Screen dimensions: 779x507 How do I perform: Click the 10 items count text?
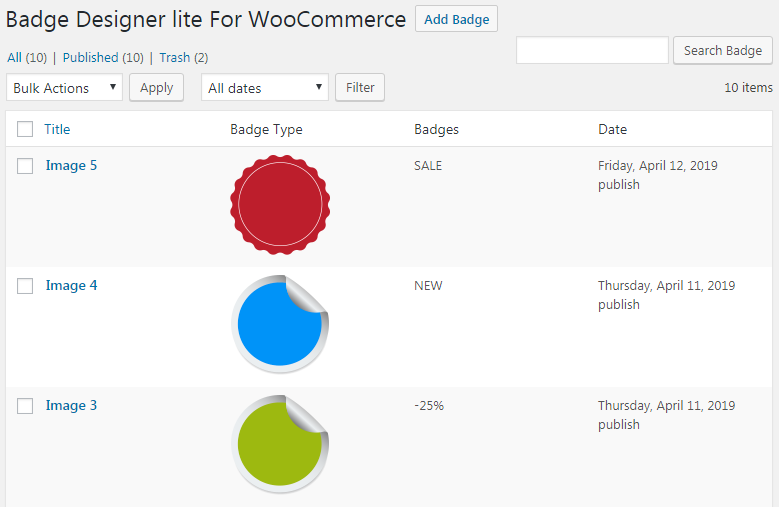748,87
